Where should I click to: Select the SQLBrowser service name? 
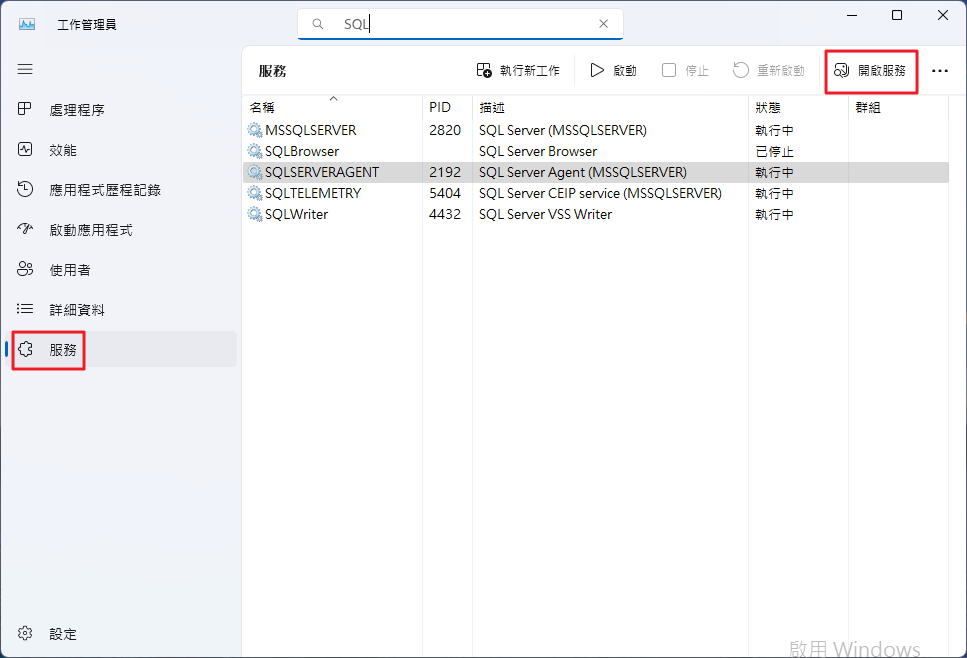302,151
